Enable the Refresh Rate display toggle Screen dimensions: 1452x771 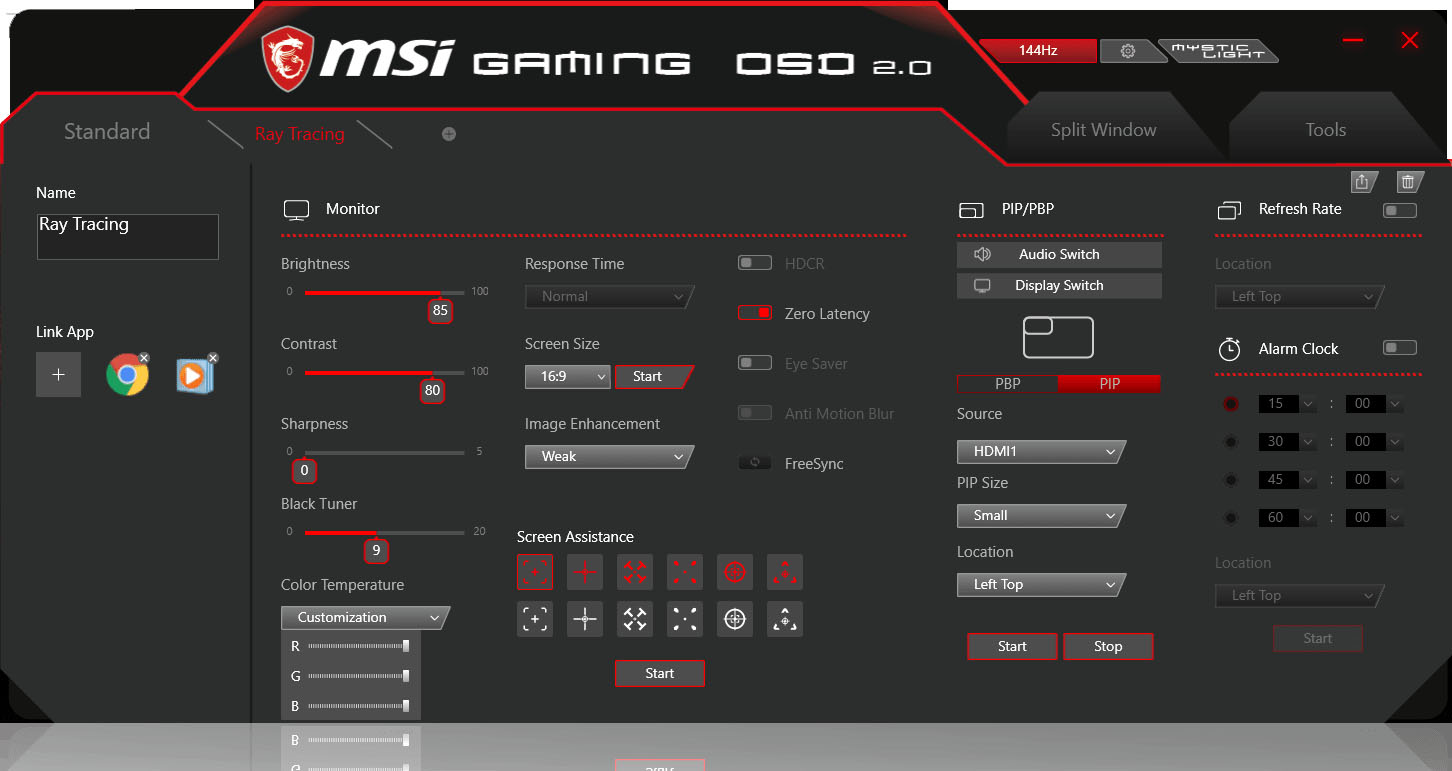click(1400, 210)
